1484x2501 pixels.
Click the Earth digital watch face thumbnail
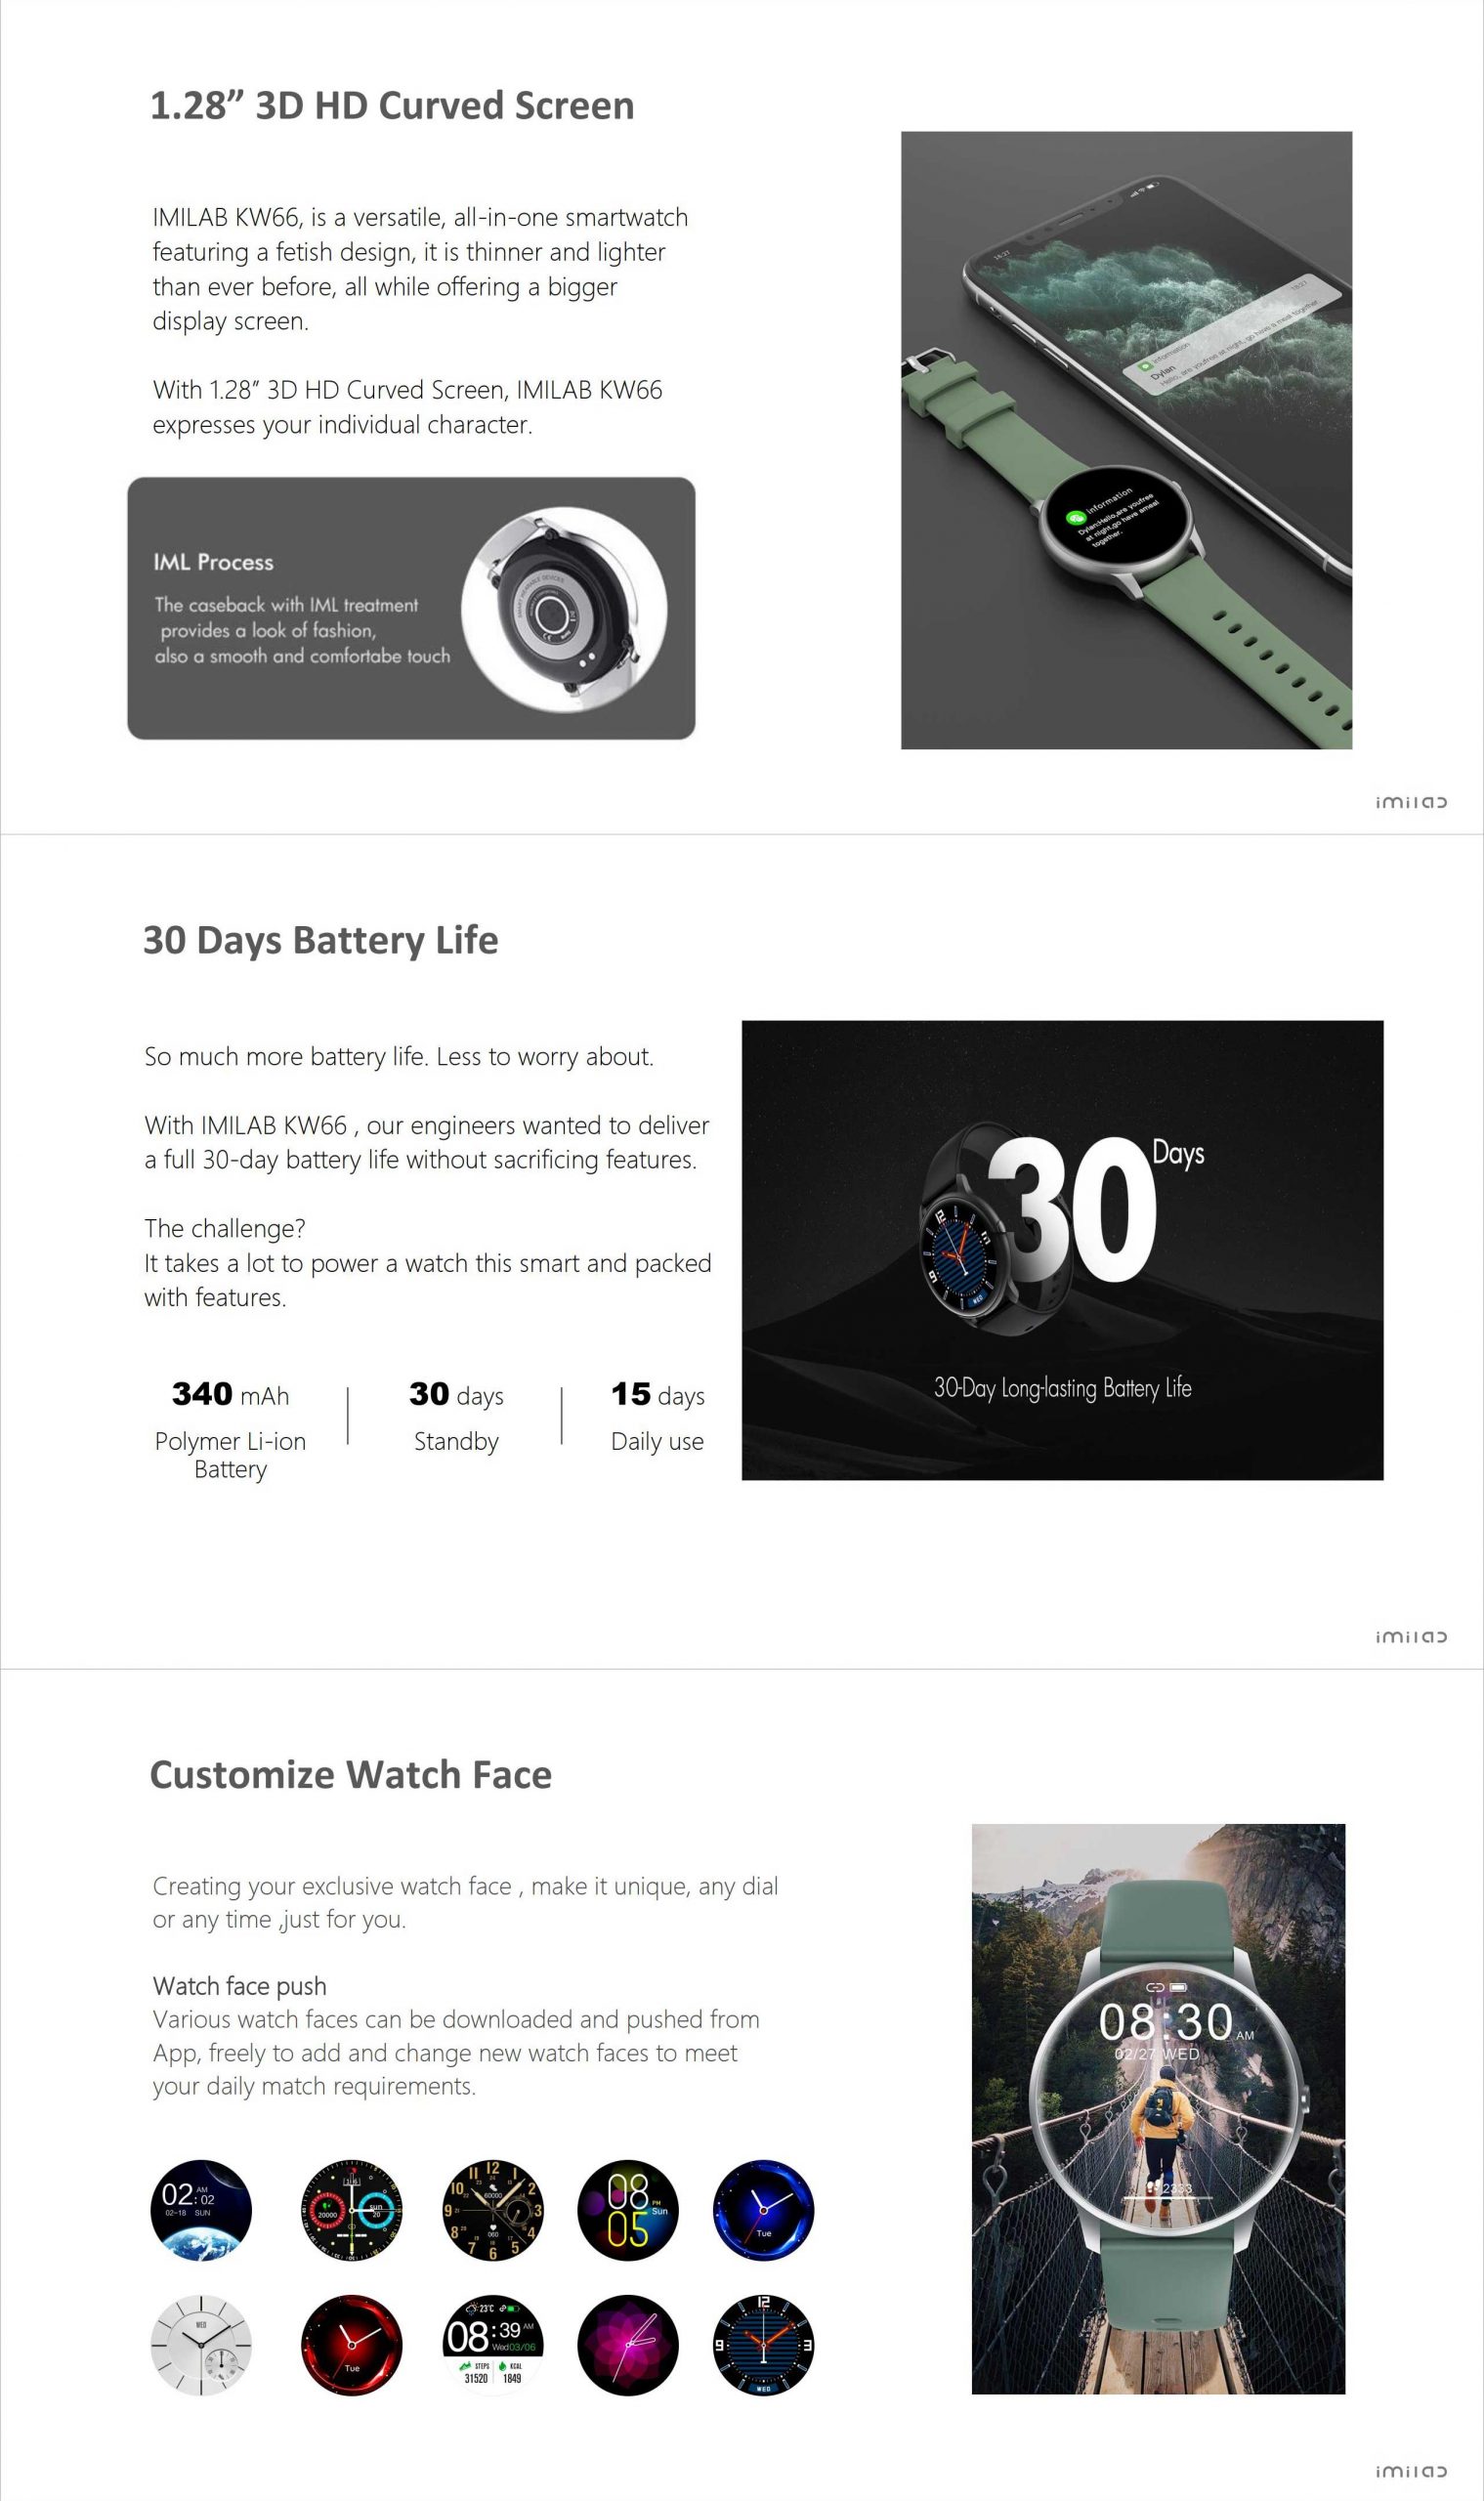point(201,2210)
